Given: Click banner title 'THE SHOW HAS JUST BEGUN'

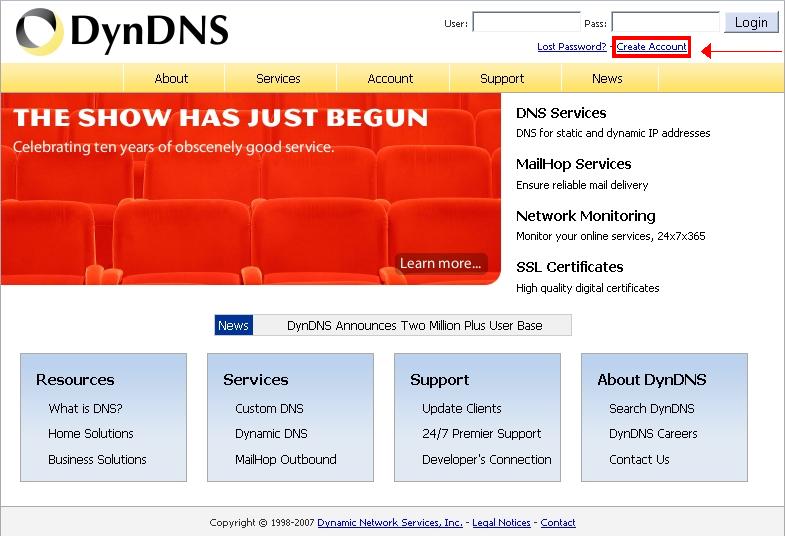Looking at the screenshot, I should click(220, 118).
